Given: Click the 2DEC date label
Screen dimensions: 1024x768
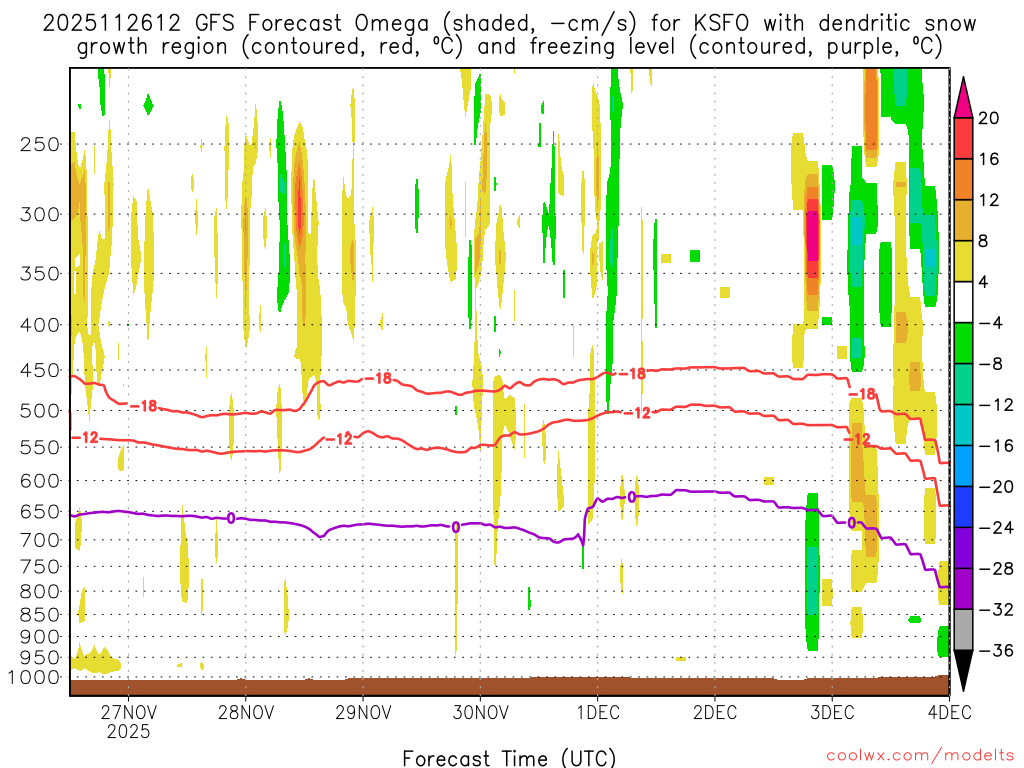Looking at the screenshot, I should point(714,712).
